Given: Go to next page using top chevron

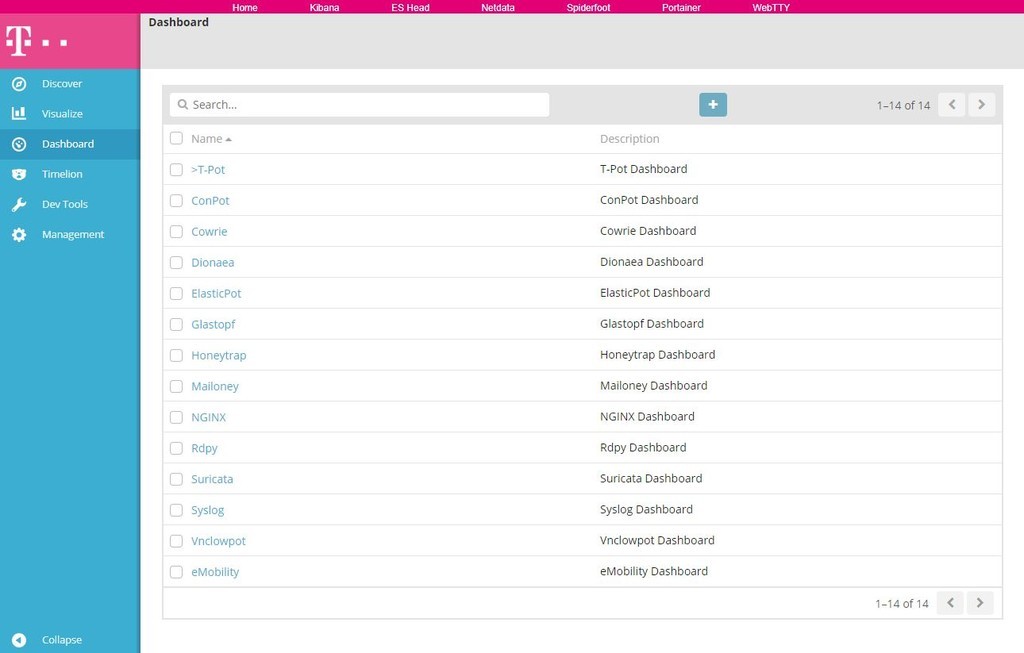Looking at the screenshot, I should point(981,104).
